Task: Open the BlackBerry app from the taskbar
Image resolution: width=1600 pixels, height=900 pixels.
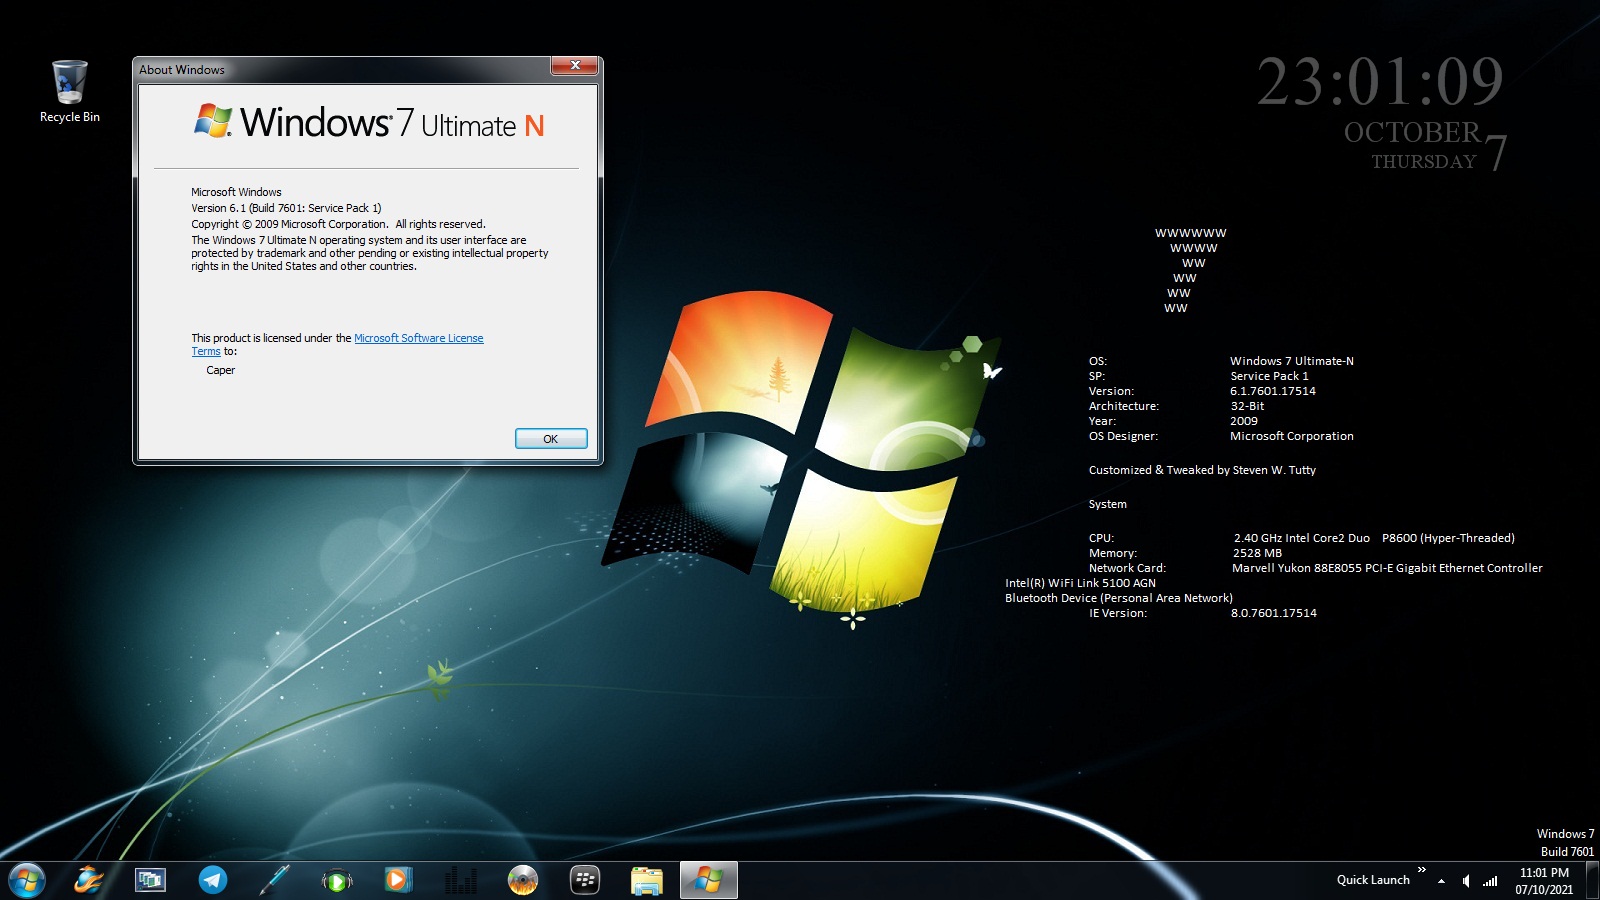Action: pos(584,880)
